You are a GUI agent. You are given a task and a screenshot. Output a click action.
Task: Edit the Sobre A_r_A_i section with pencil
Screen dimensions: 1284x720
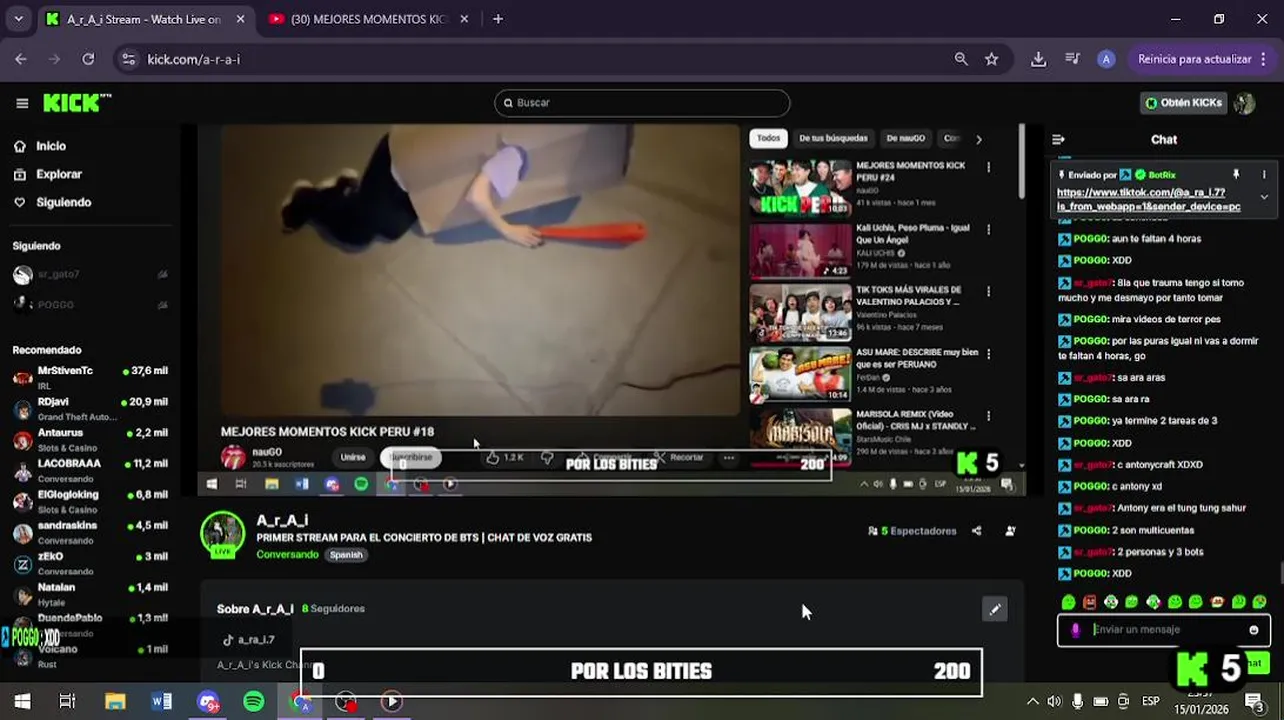coord(995,609)
